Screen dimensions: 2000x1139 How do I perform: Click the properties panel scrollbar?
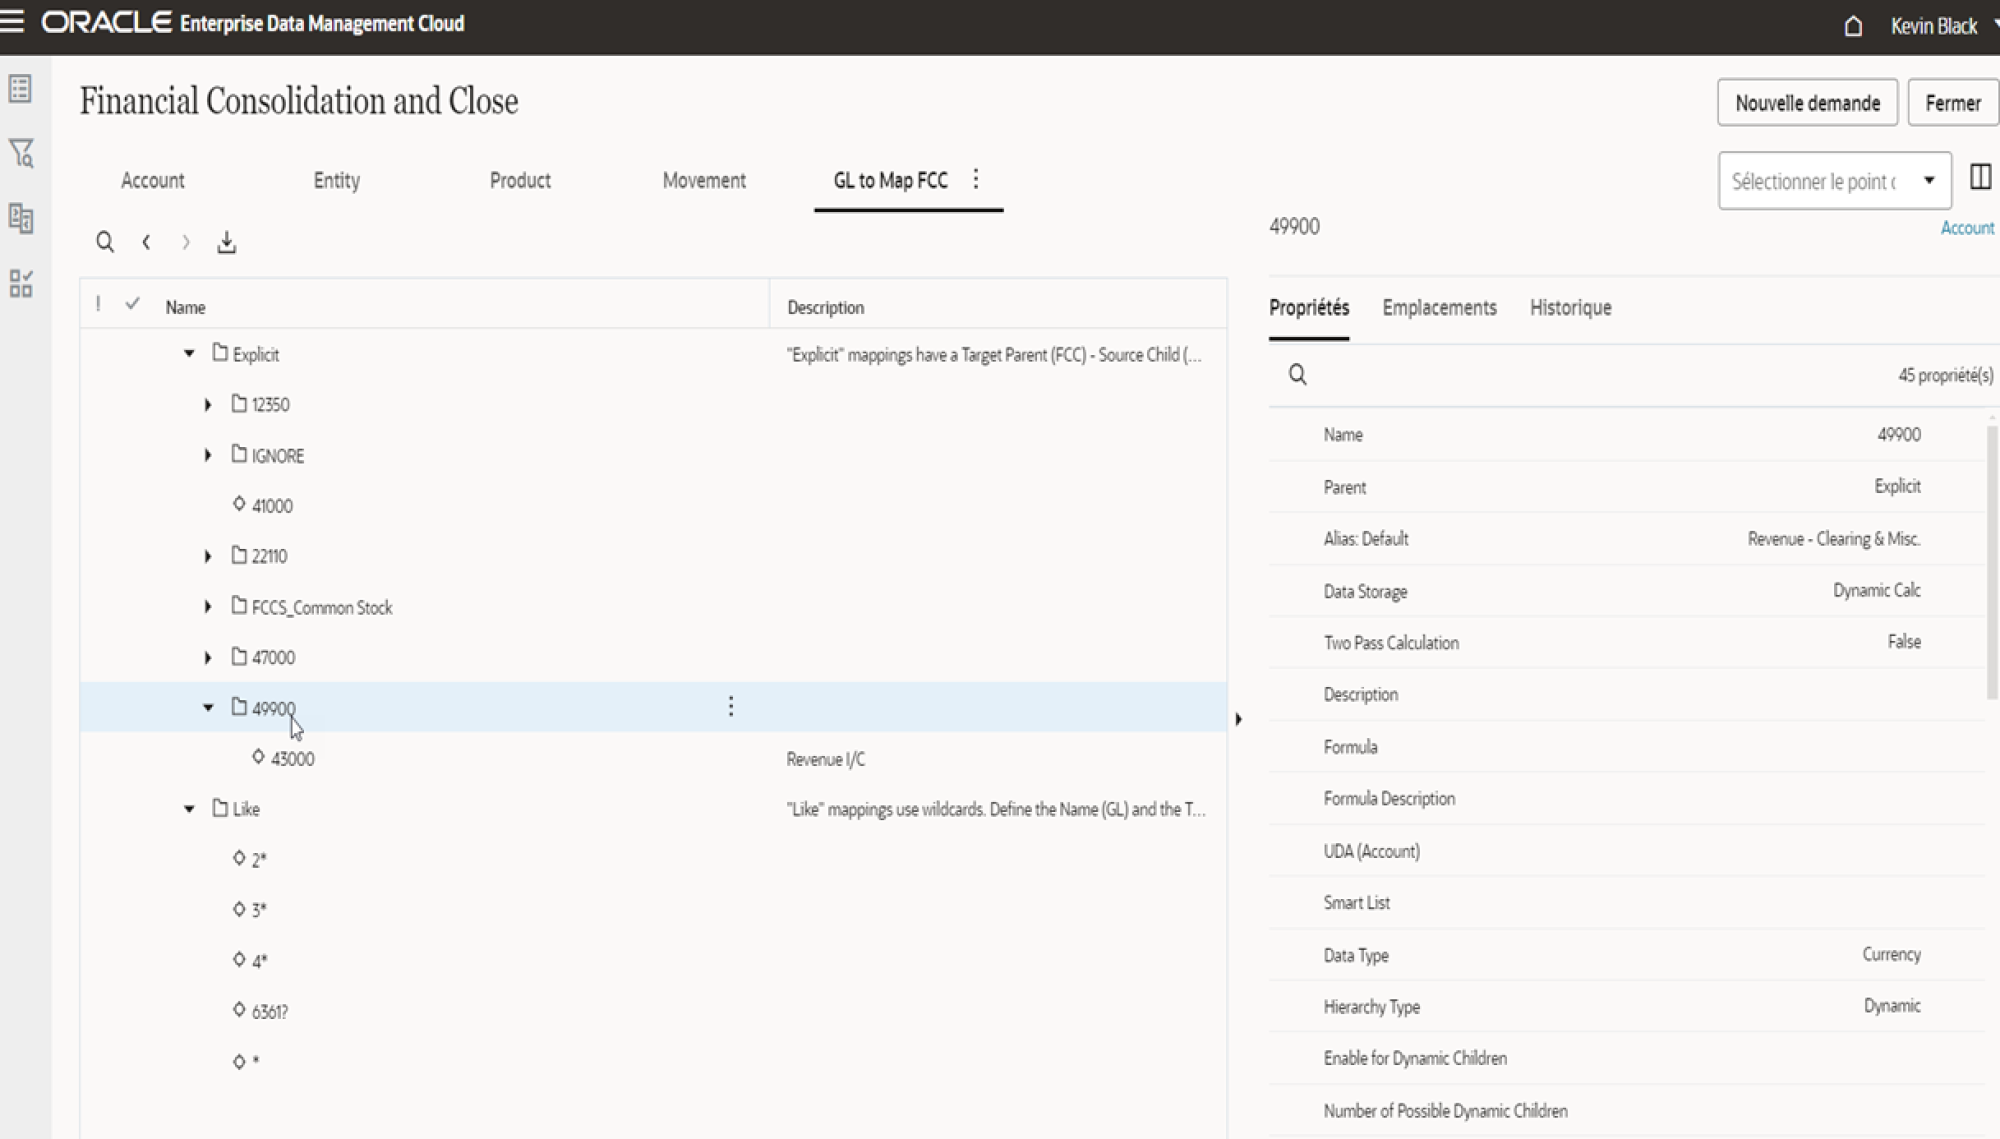click(1992, 562)
